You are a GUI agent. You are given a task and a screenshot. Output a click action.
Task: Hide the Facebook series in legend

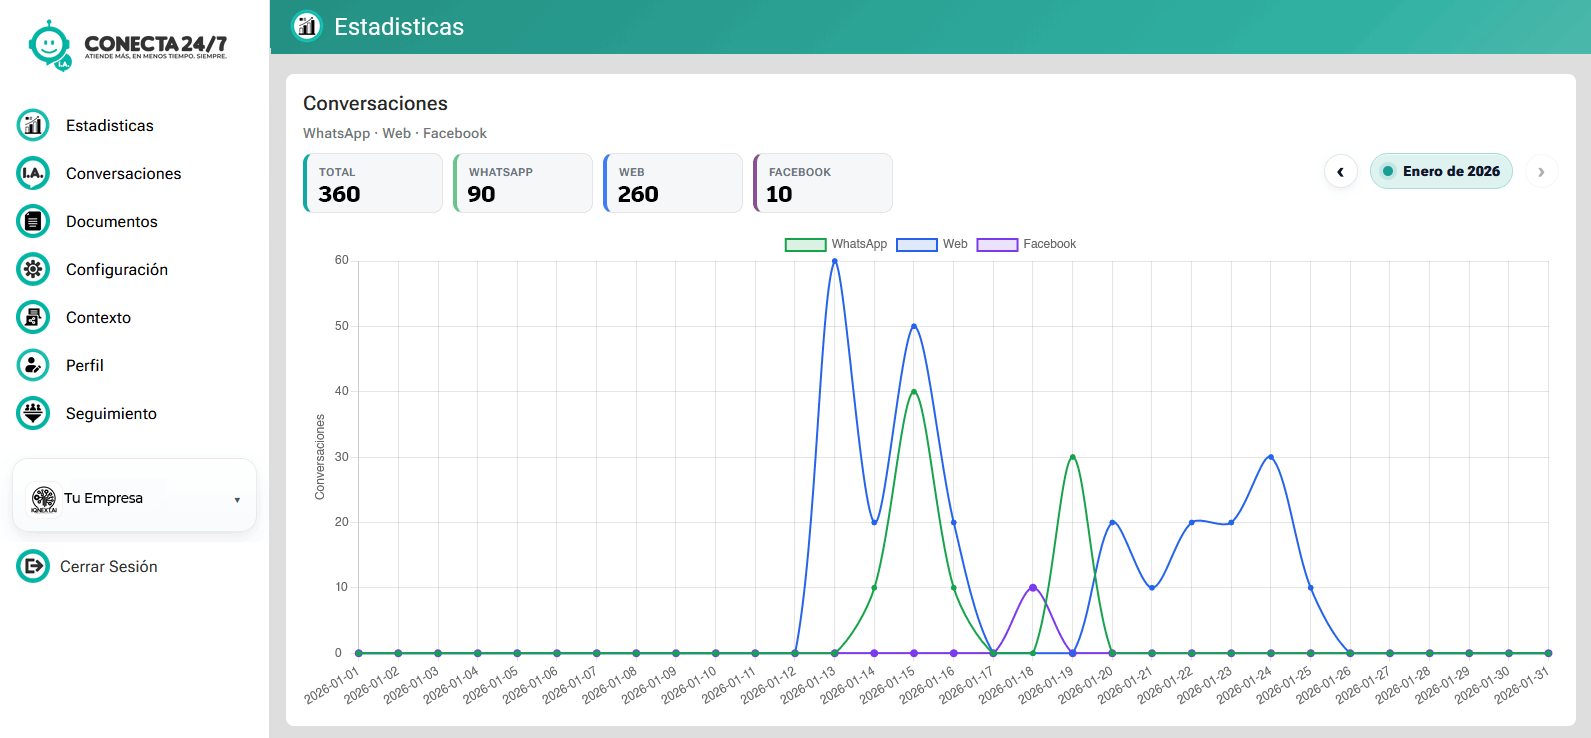(x=1026, y=244)
